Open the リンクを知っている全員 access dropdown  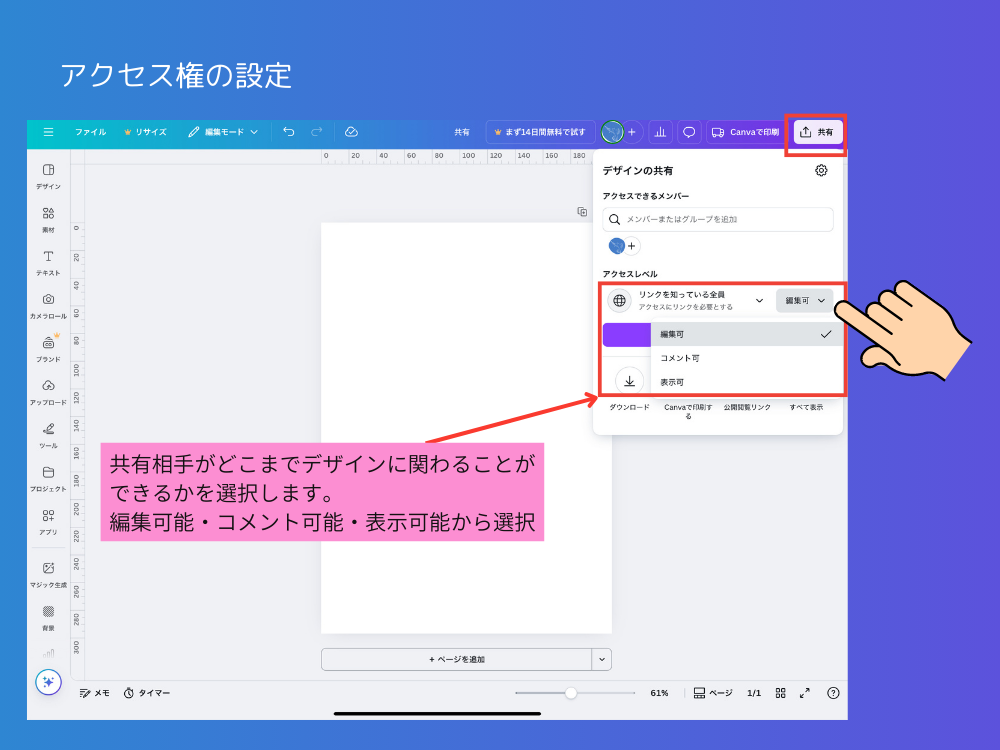pos(687,300)
